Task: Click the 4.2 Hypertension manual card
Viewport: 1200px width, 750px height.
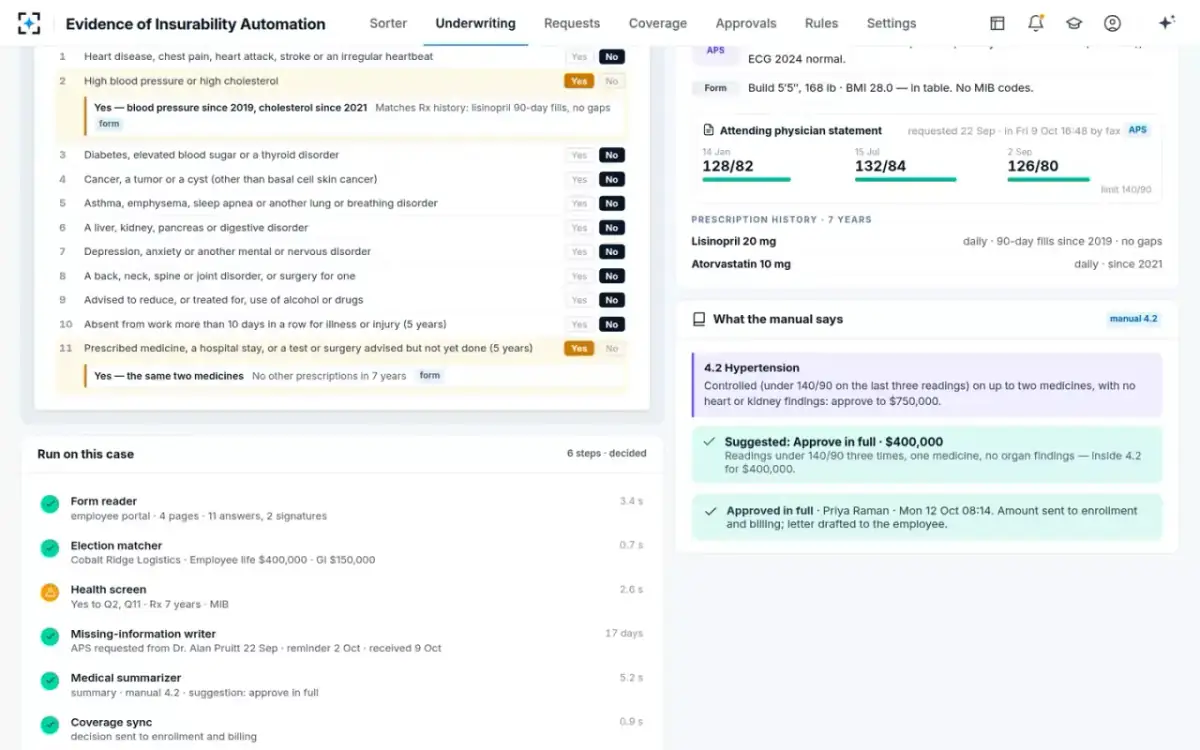Action: 927,384
